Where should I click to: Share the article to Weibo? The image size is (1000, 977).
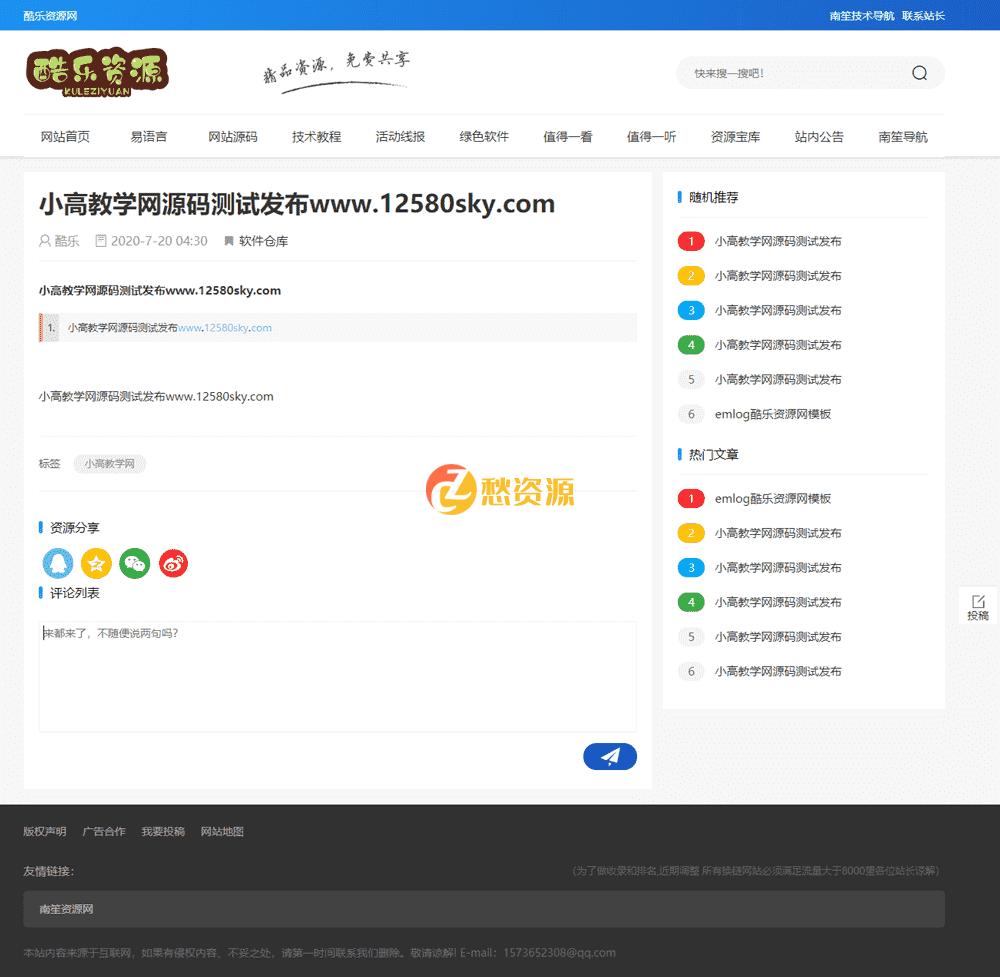pyautogui.click(x=173, y=563)
